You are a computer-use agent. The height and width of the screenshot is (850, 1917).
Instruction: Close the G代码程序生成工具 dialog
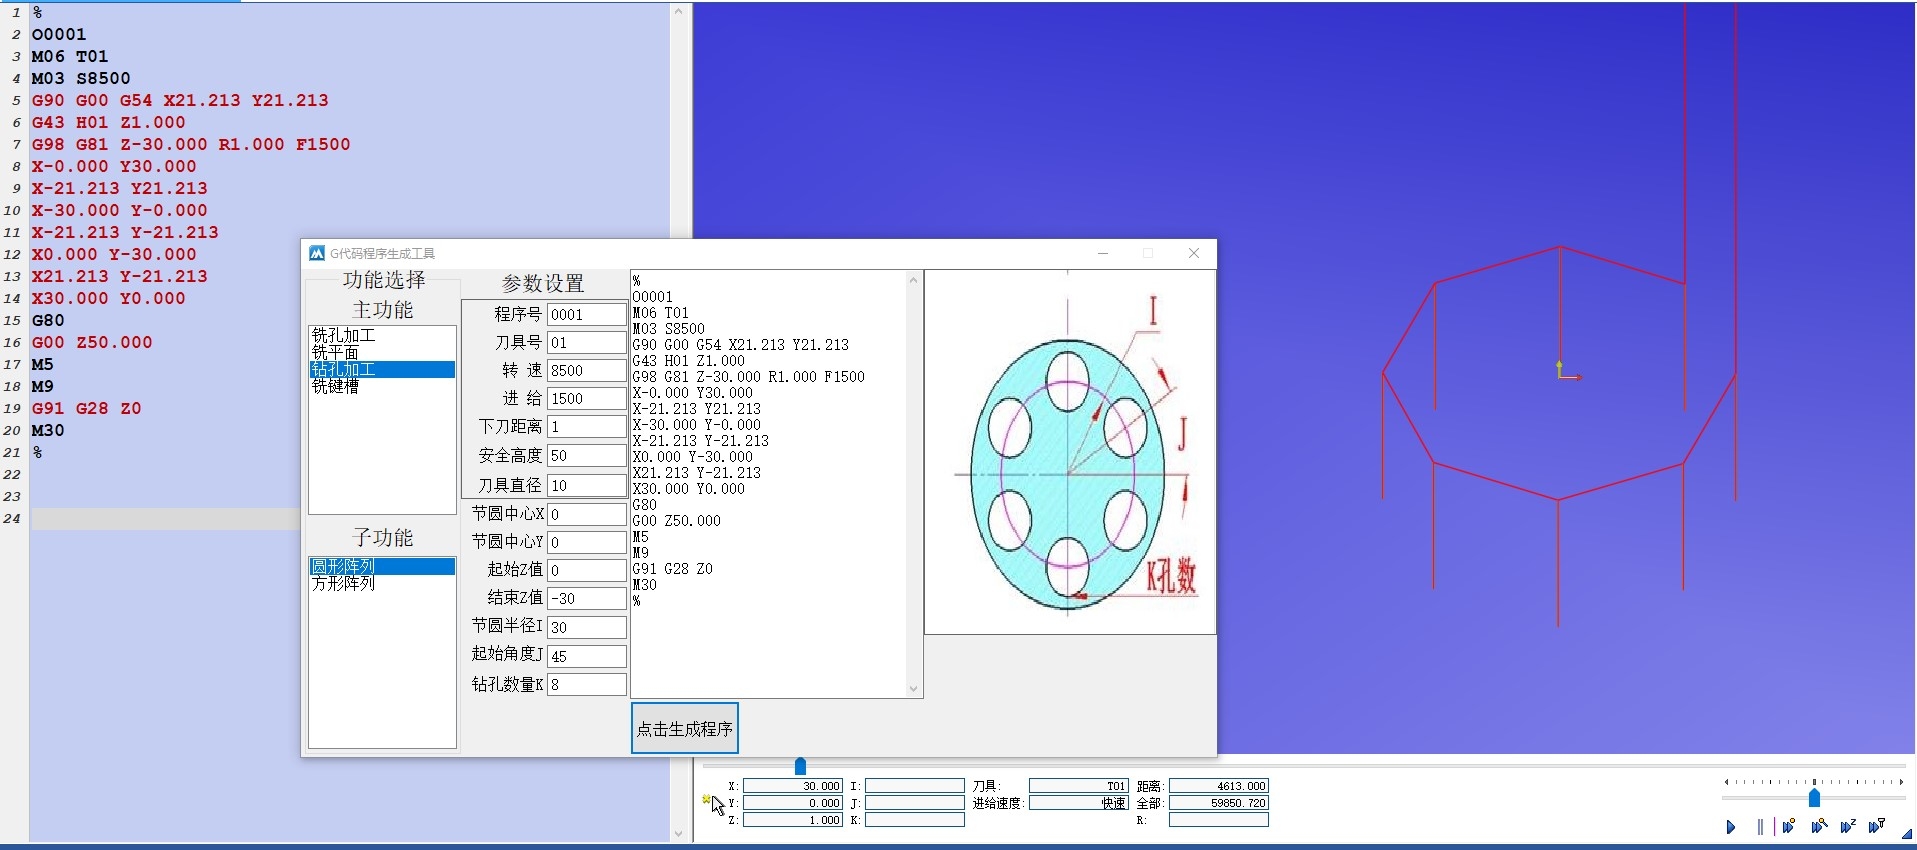point(1193,254)
